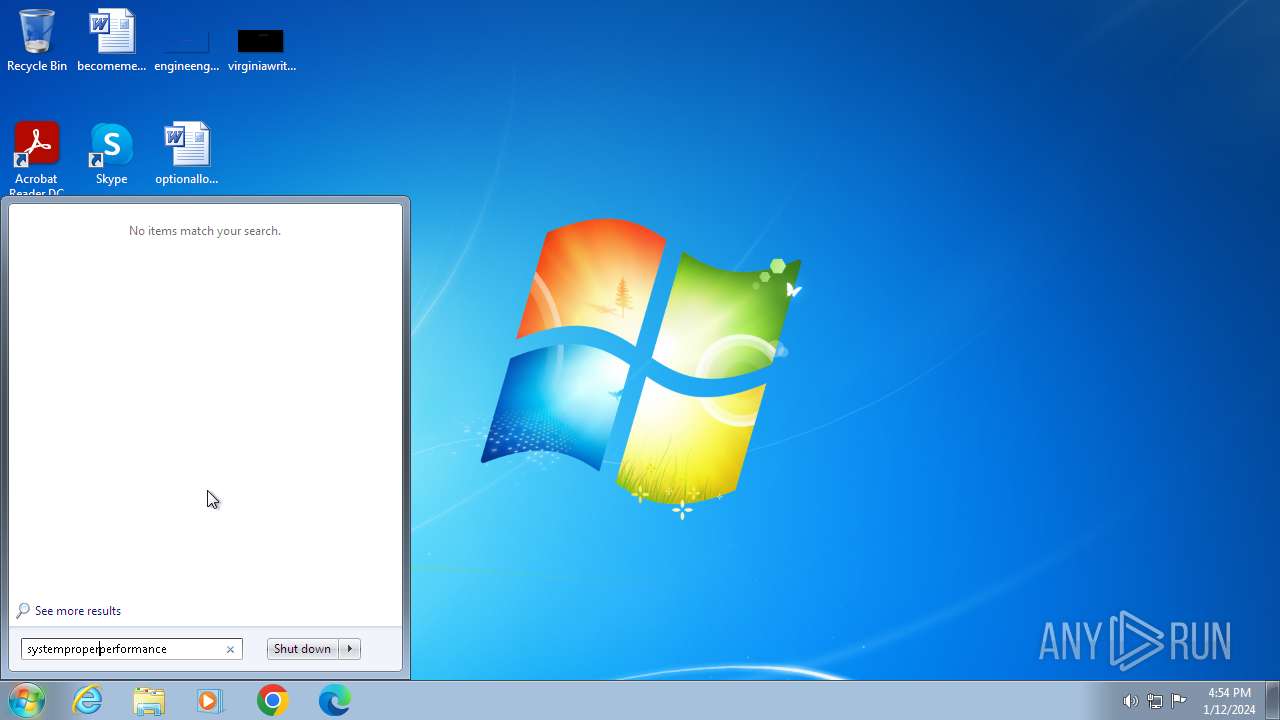Launch Windows Media Player from taskbar
Viewport: 1280px width, 720px height.
click(x=210, y=700)
